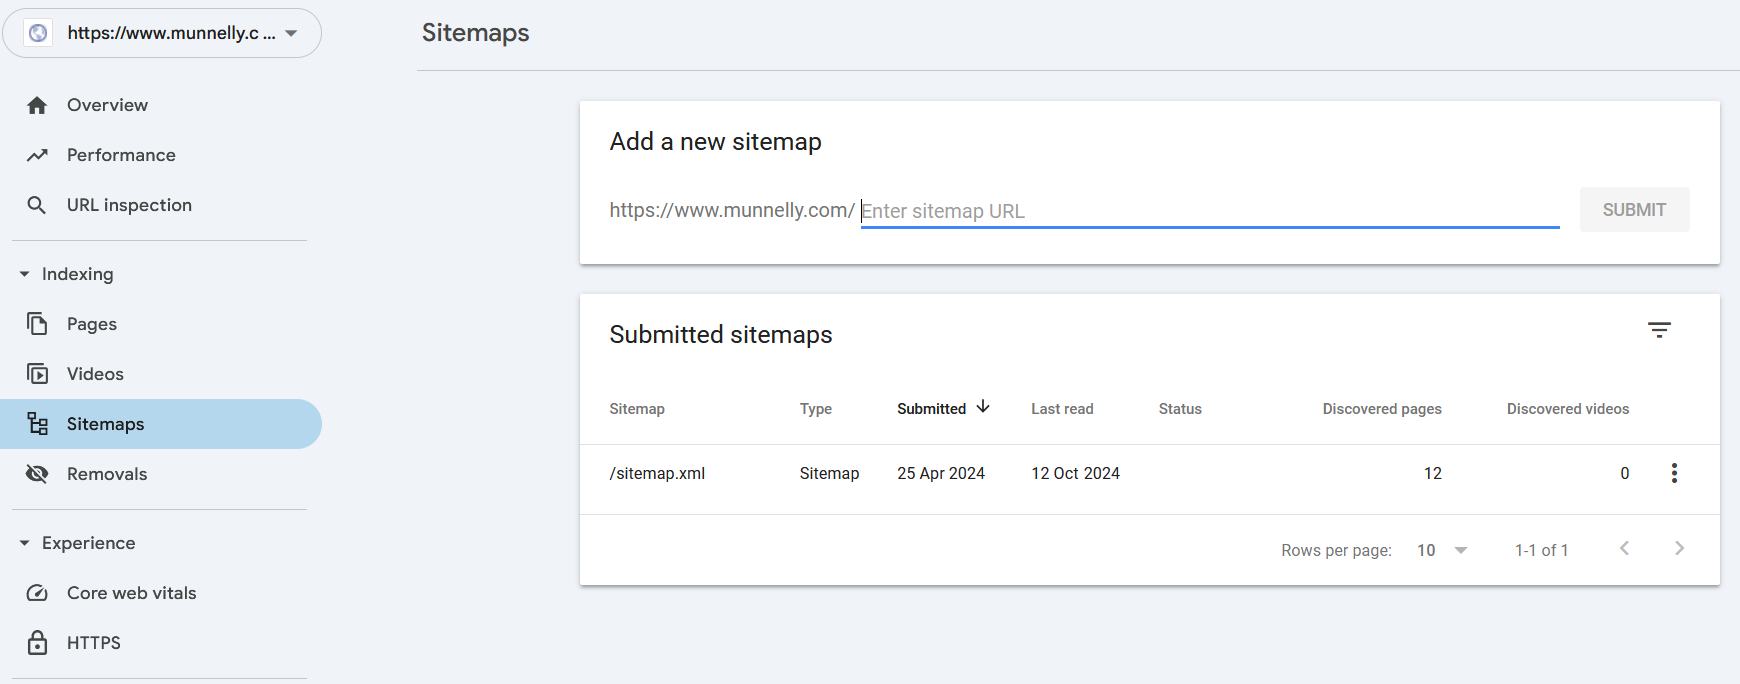Image resolution: width=1740 pixels, height=684 pixels.
Task: Sort by the Submitted column header
Action: pos(931,409)
